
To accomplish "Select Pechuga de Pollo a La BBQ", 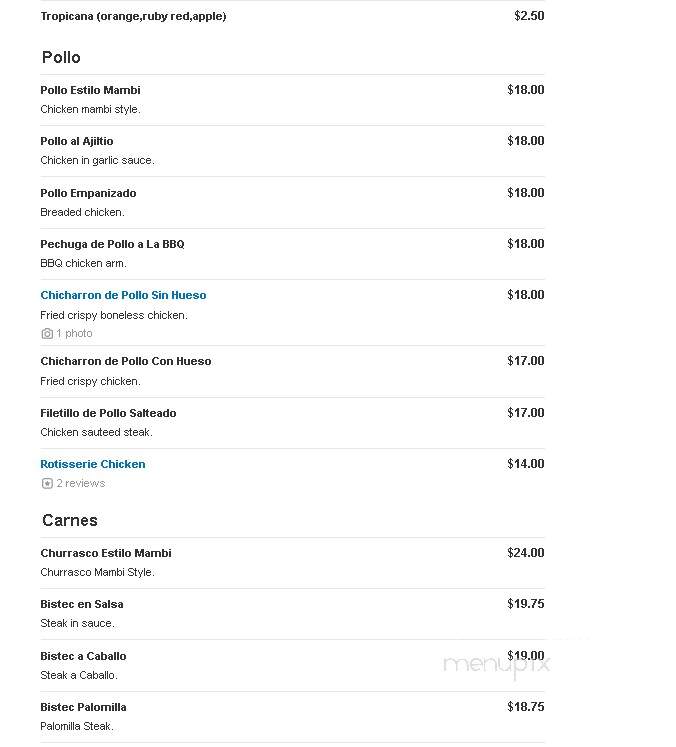I will point(112,244).
